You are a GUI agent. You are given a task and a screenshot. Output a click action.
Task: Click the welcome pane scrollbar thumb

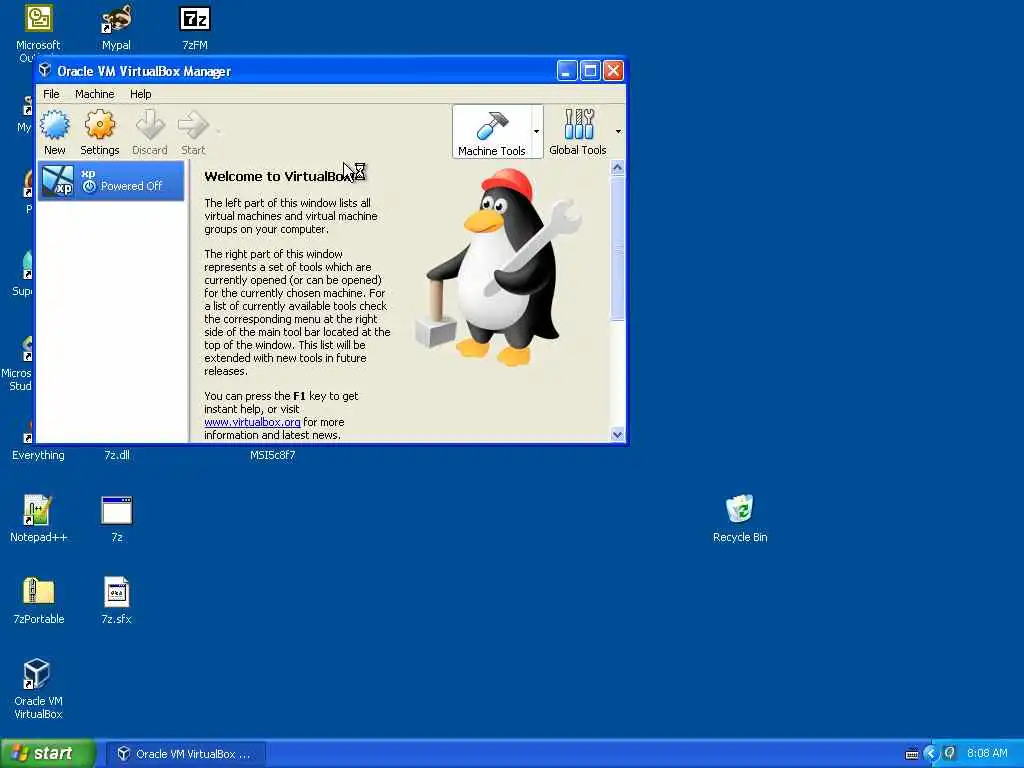click(x=617, y=248)
